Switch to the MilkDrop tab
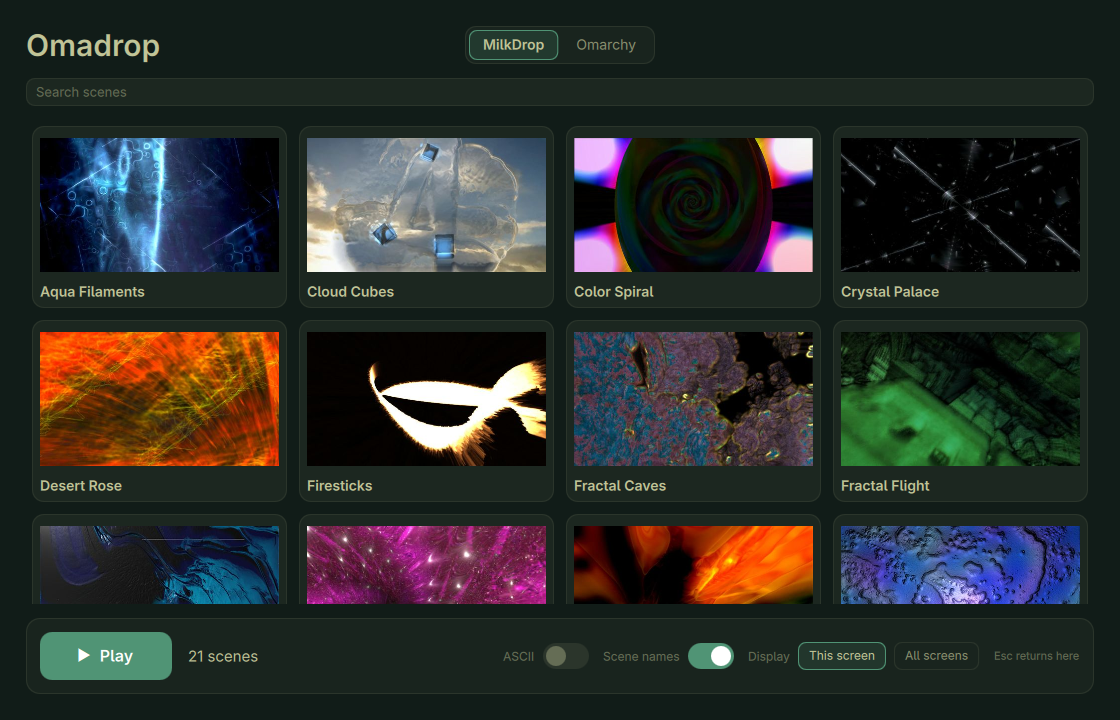 pyautogui.click(x=514, y=45)
